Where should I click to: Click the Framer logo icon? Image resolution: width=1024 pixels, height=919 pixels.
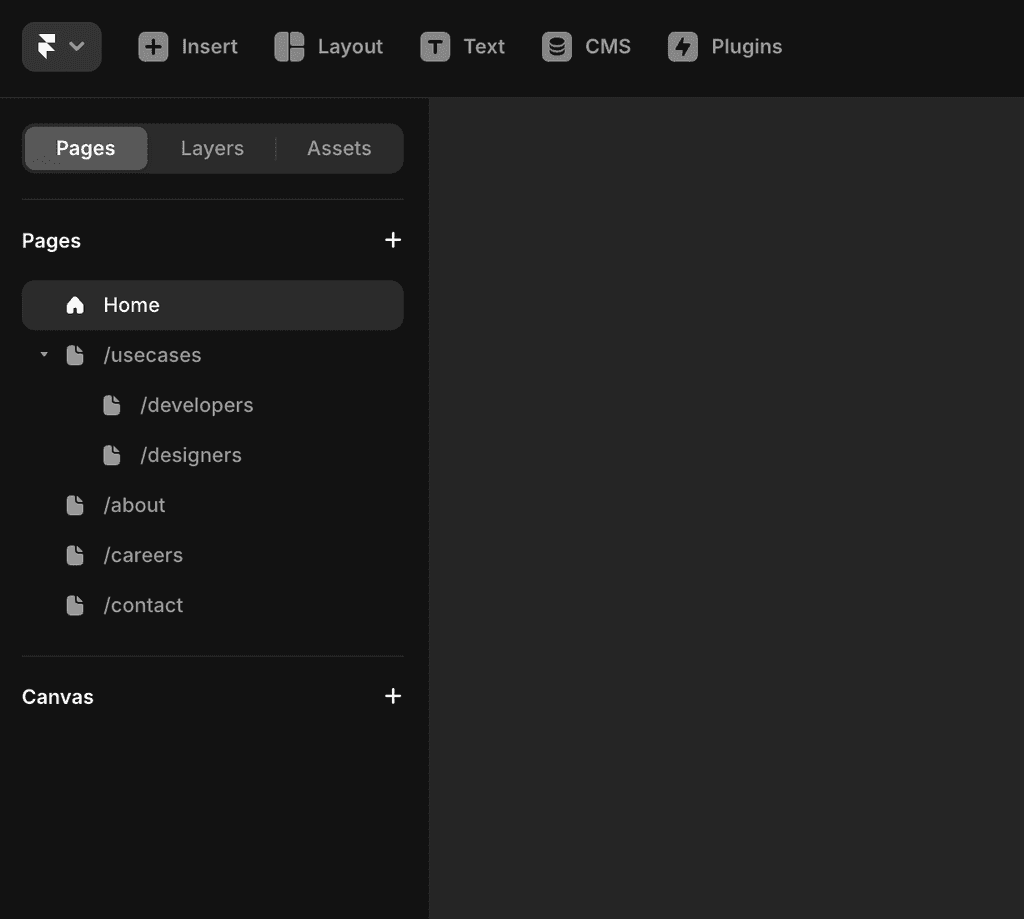48,46
